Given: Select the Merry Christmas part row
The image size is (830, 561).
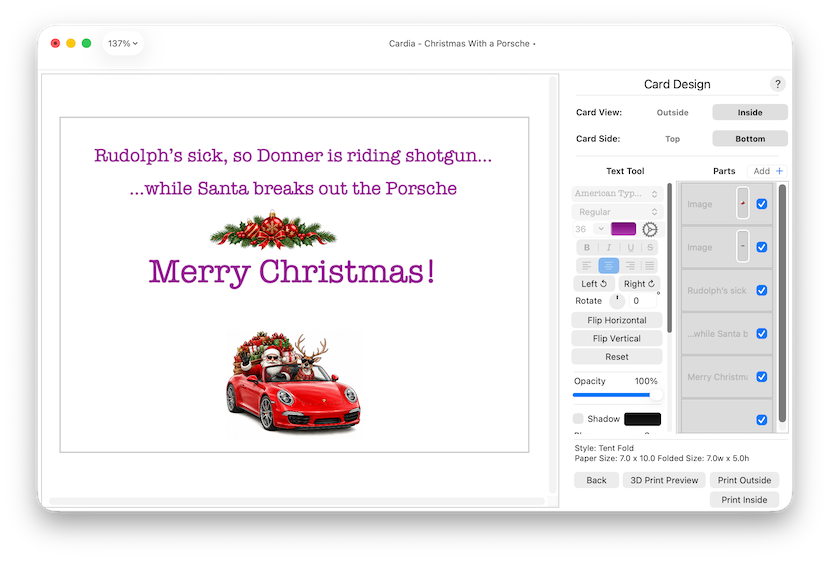Looking at the screenshot, I should point(726,377).
